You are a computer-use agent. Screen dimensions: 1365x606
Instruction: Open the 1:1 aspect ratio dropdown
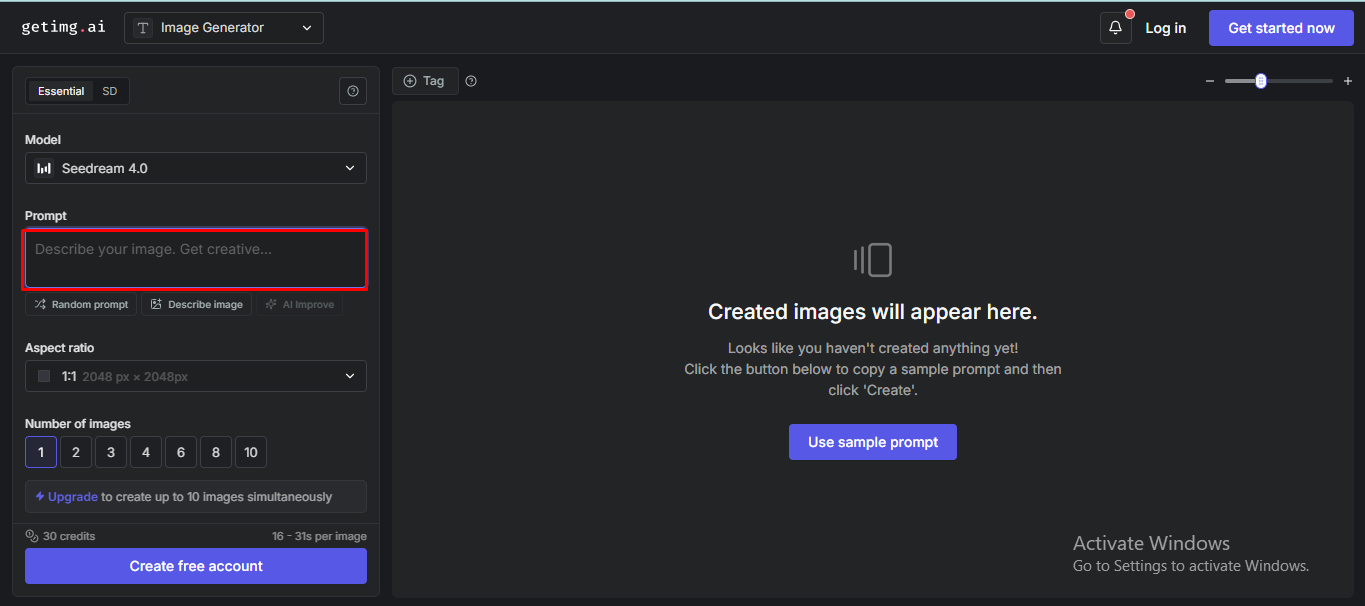(x=196, y=376)
